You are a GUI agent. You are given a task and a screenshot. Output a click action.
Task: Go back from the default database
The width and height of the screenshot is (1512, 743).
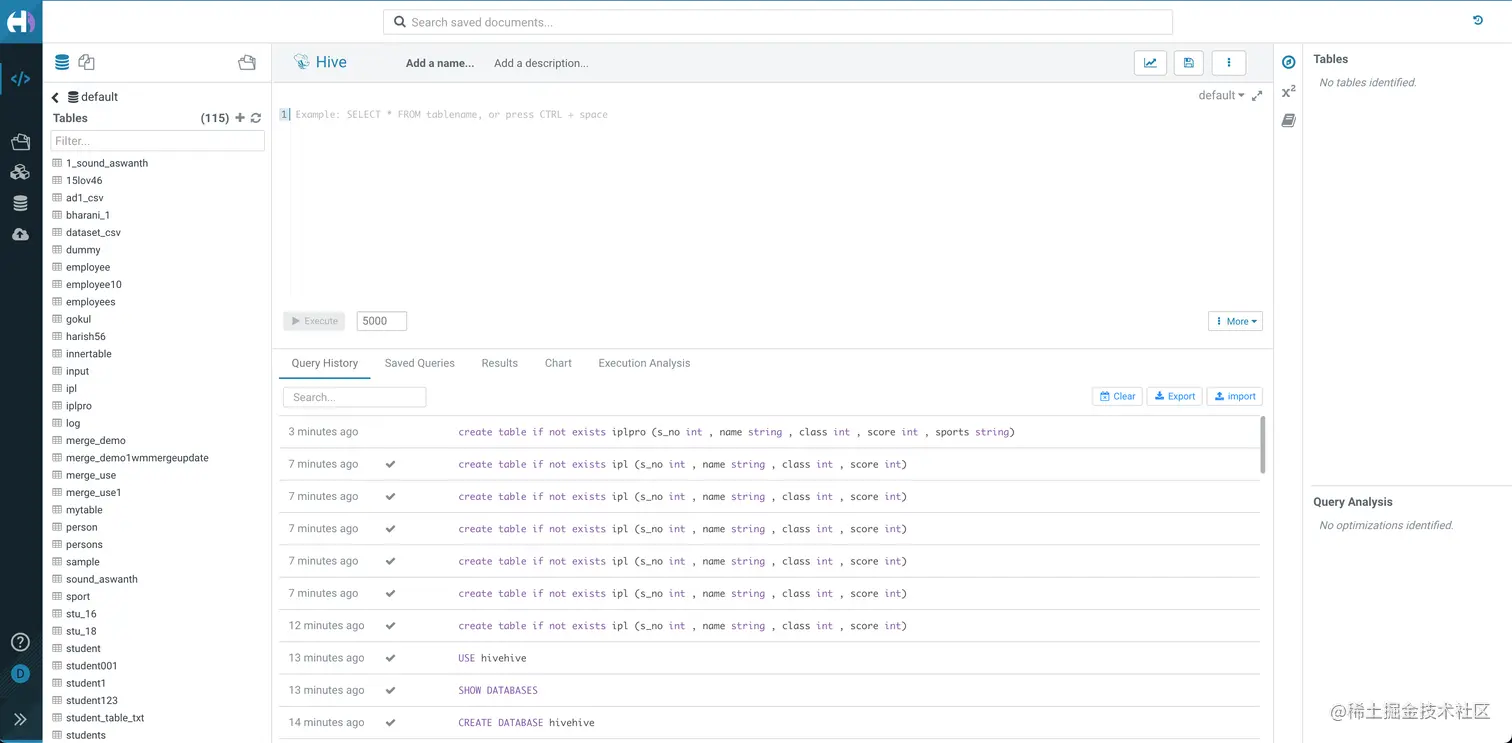click(56, 97)
